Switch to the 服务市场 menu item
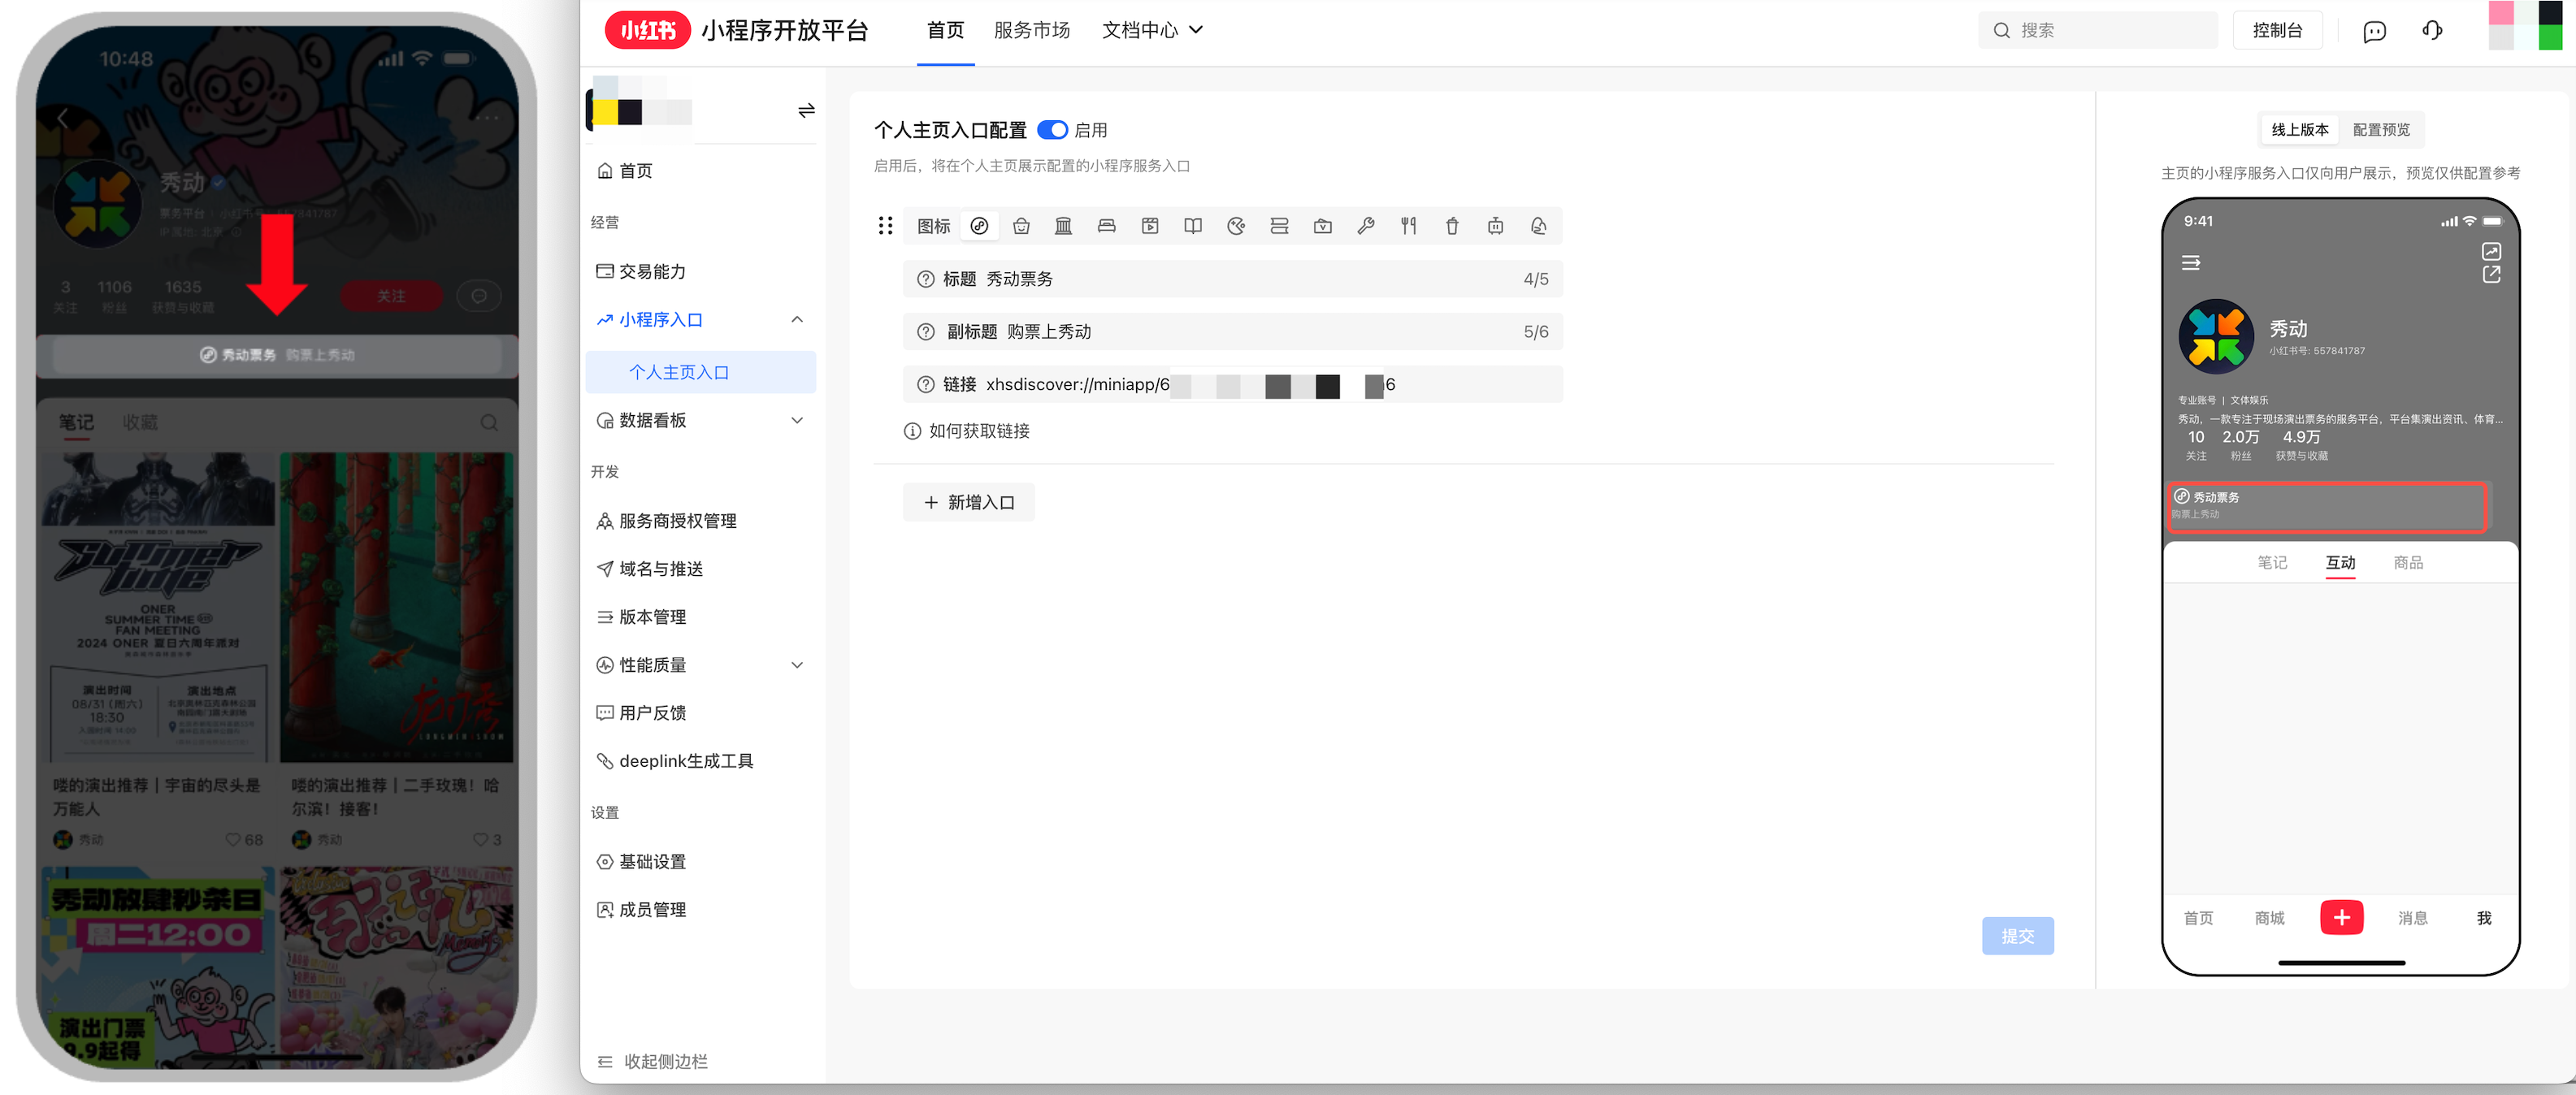 click(1033, 30)
